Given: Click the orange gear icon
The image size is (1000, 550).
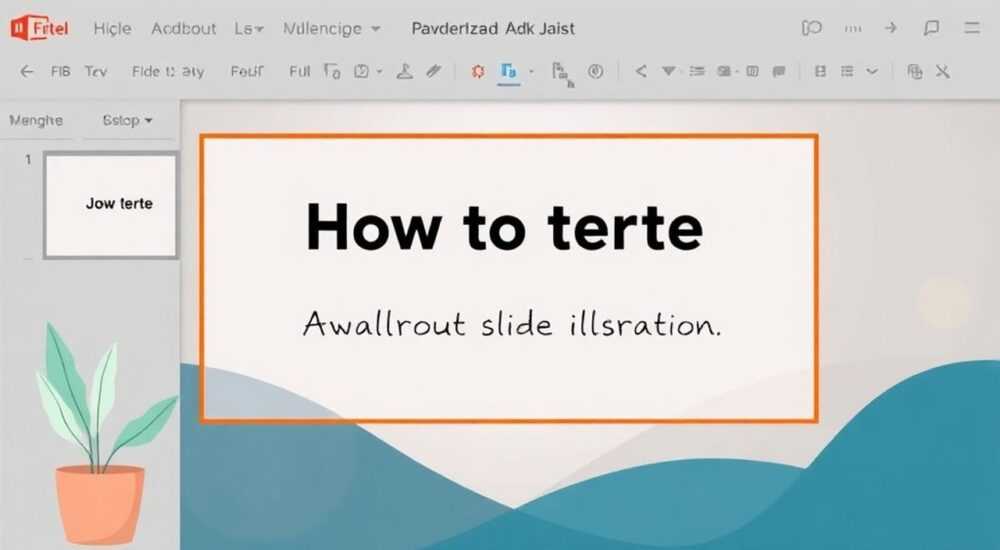Looking at the screenshot, I should [x=478, y=71].
